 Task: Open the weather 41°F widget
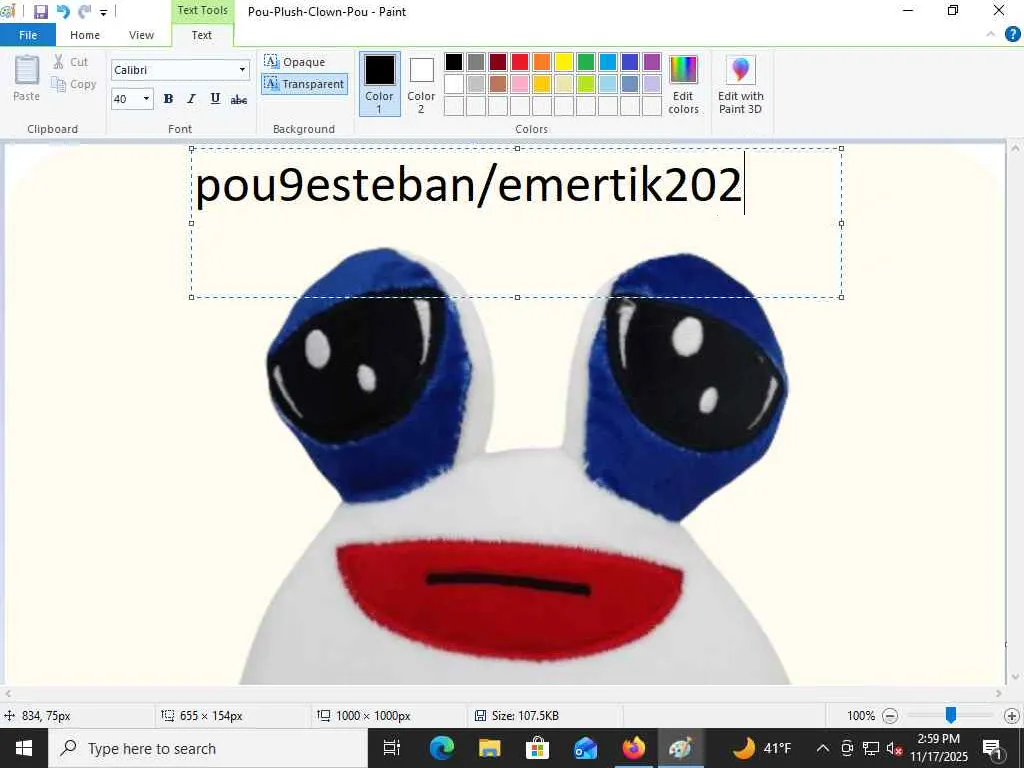761,748
